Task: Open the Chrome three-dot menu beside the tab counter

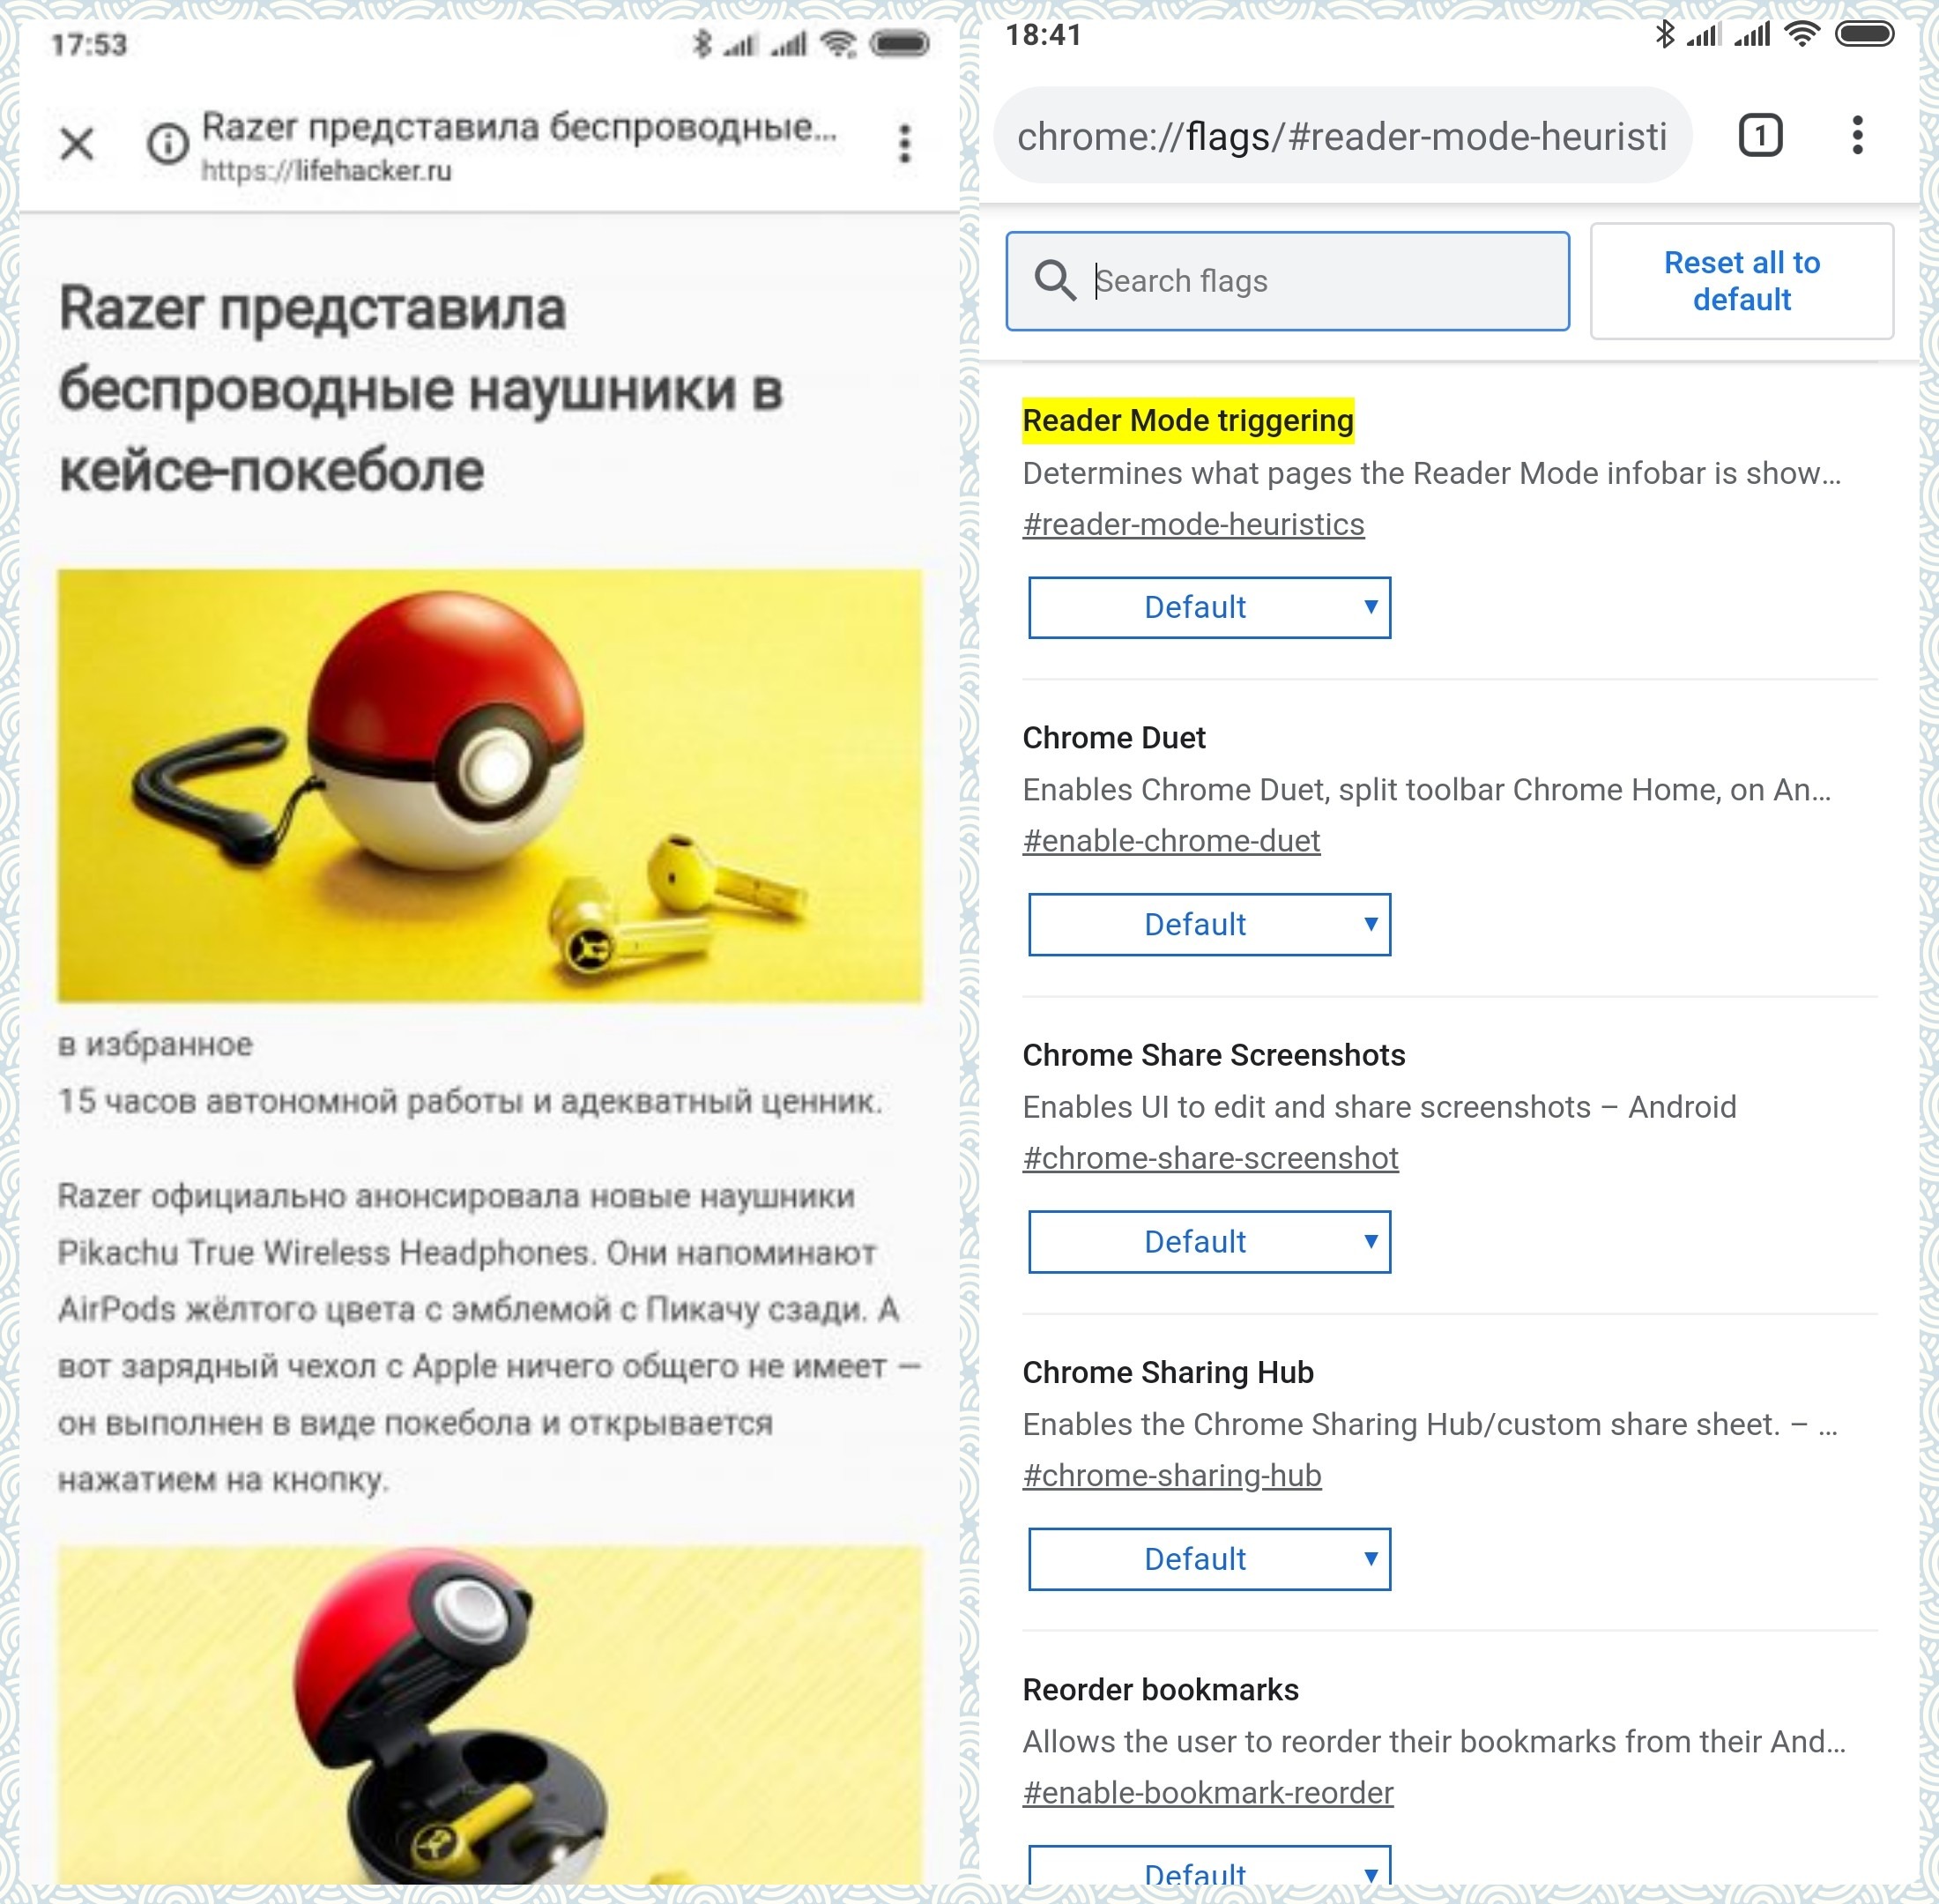Action: tap(1857, 135)
